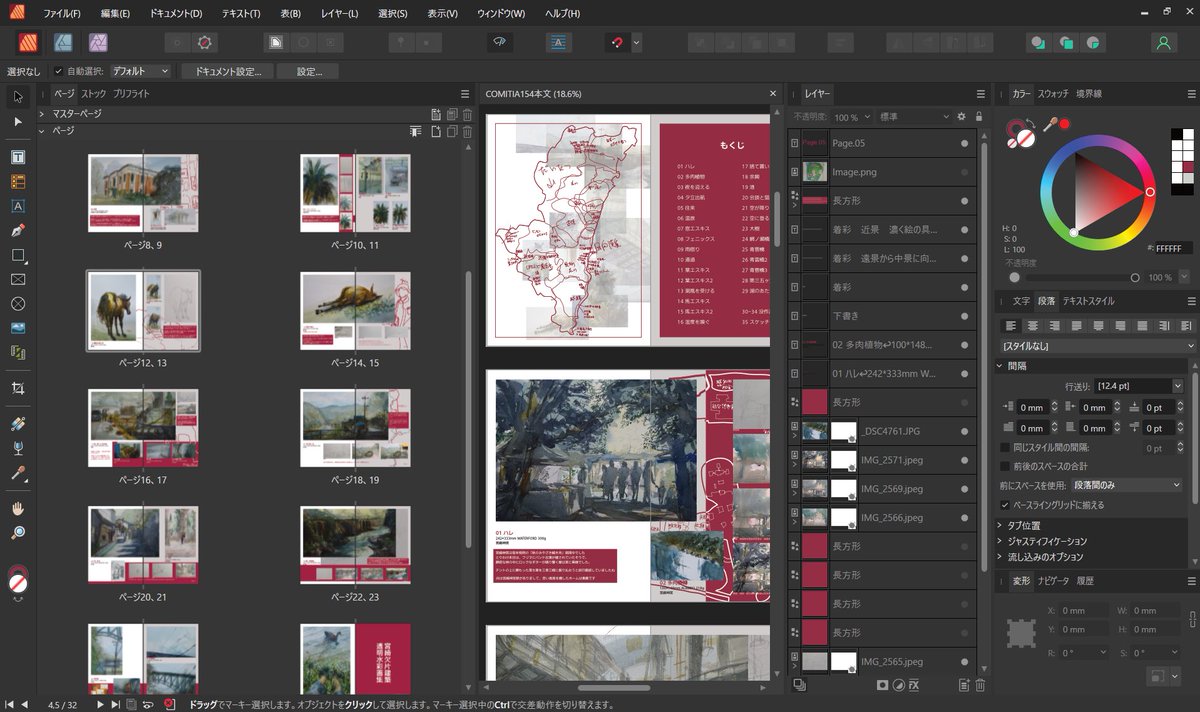The height and width of the screenshot is (712, 1200).
Task: Close the COMITIA154本文 document tab
Action: point(772,93)
